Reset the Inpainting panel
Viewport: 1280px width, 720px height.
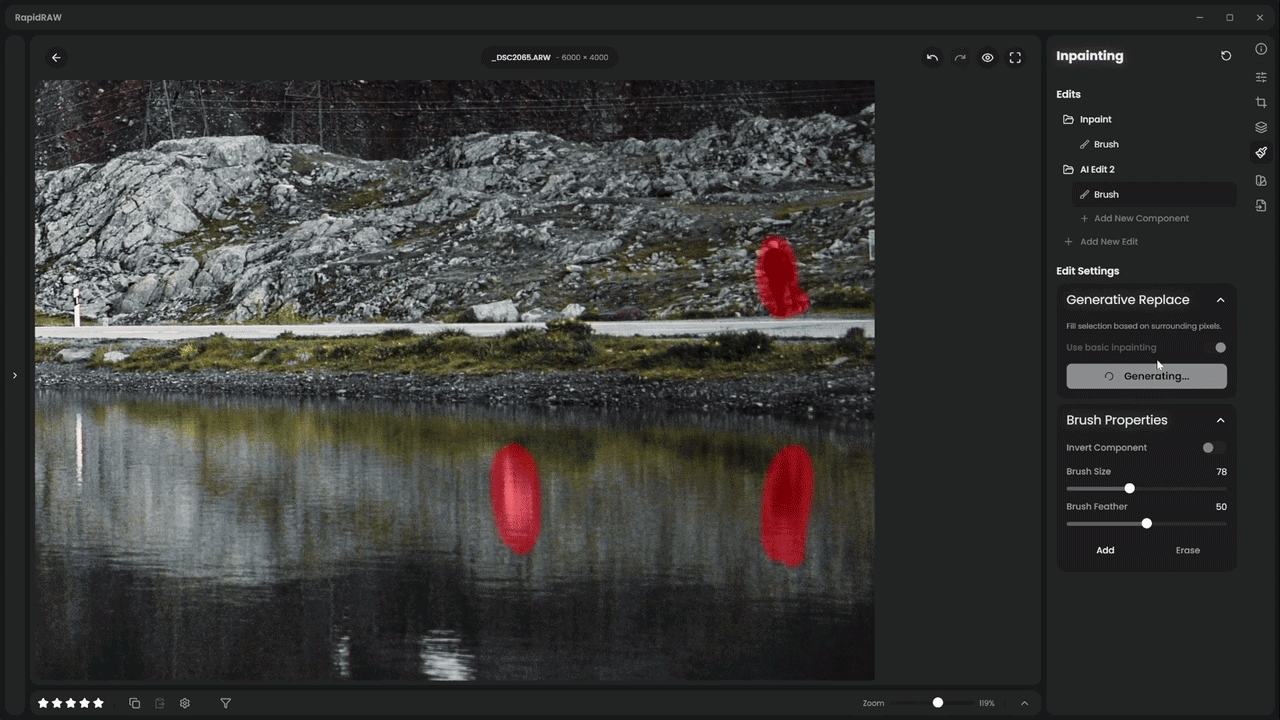(1226, 56)
